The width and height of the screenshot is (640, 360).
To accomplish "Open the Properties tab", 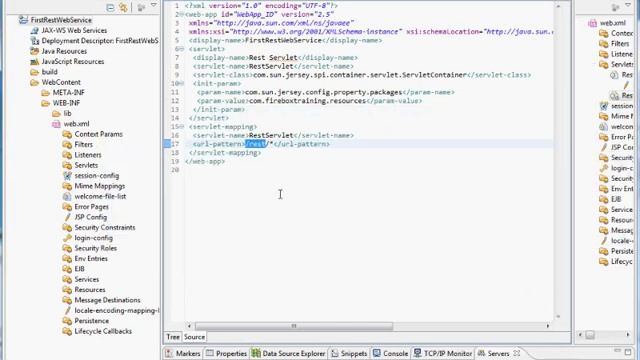I will 227,353.
